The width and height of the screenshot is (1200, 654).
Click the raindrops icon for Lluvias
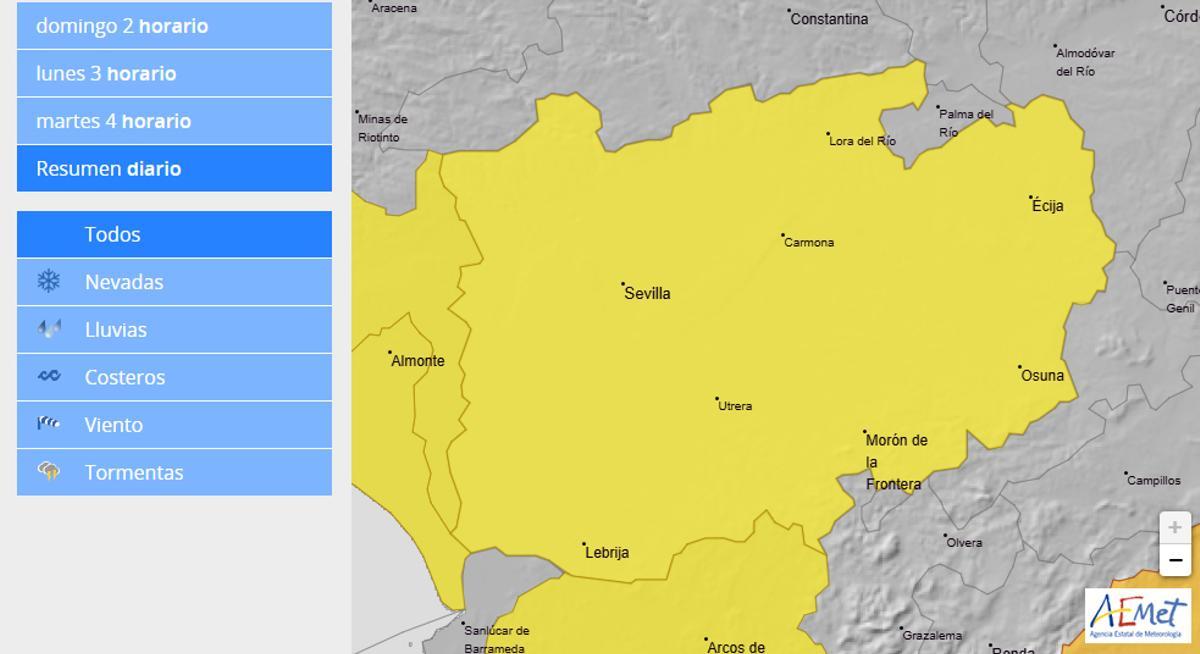tap(49, 329)
